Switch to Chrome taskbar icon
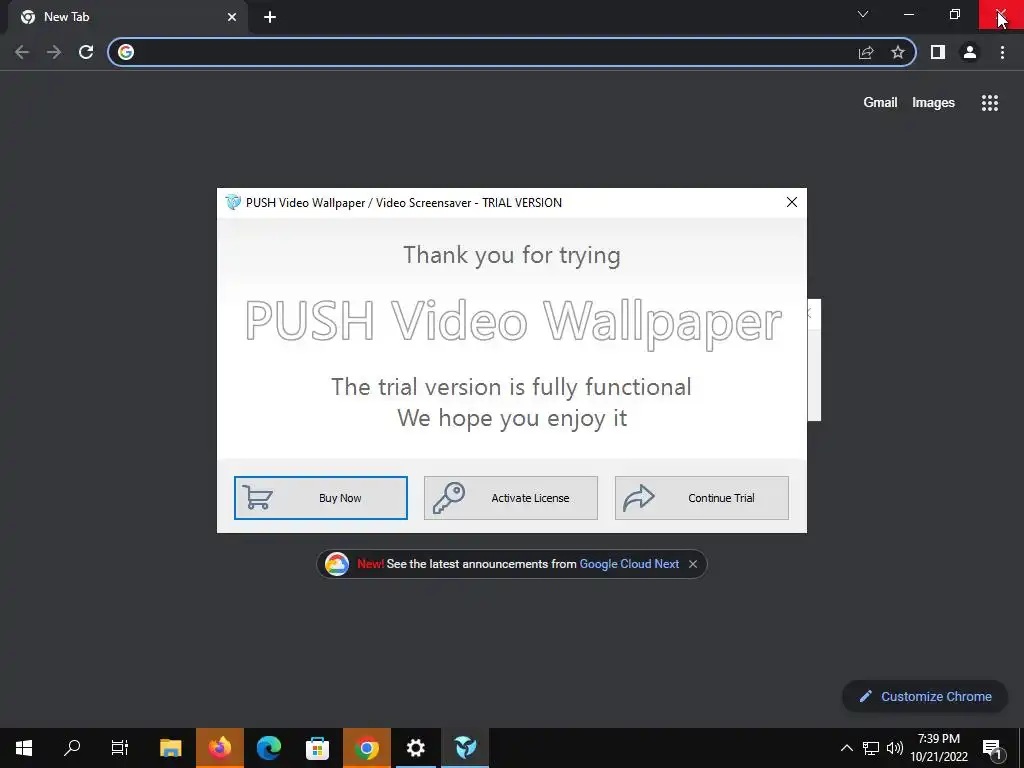 (366, 748)
